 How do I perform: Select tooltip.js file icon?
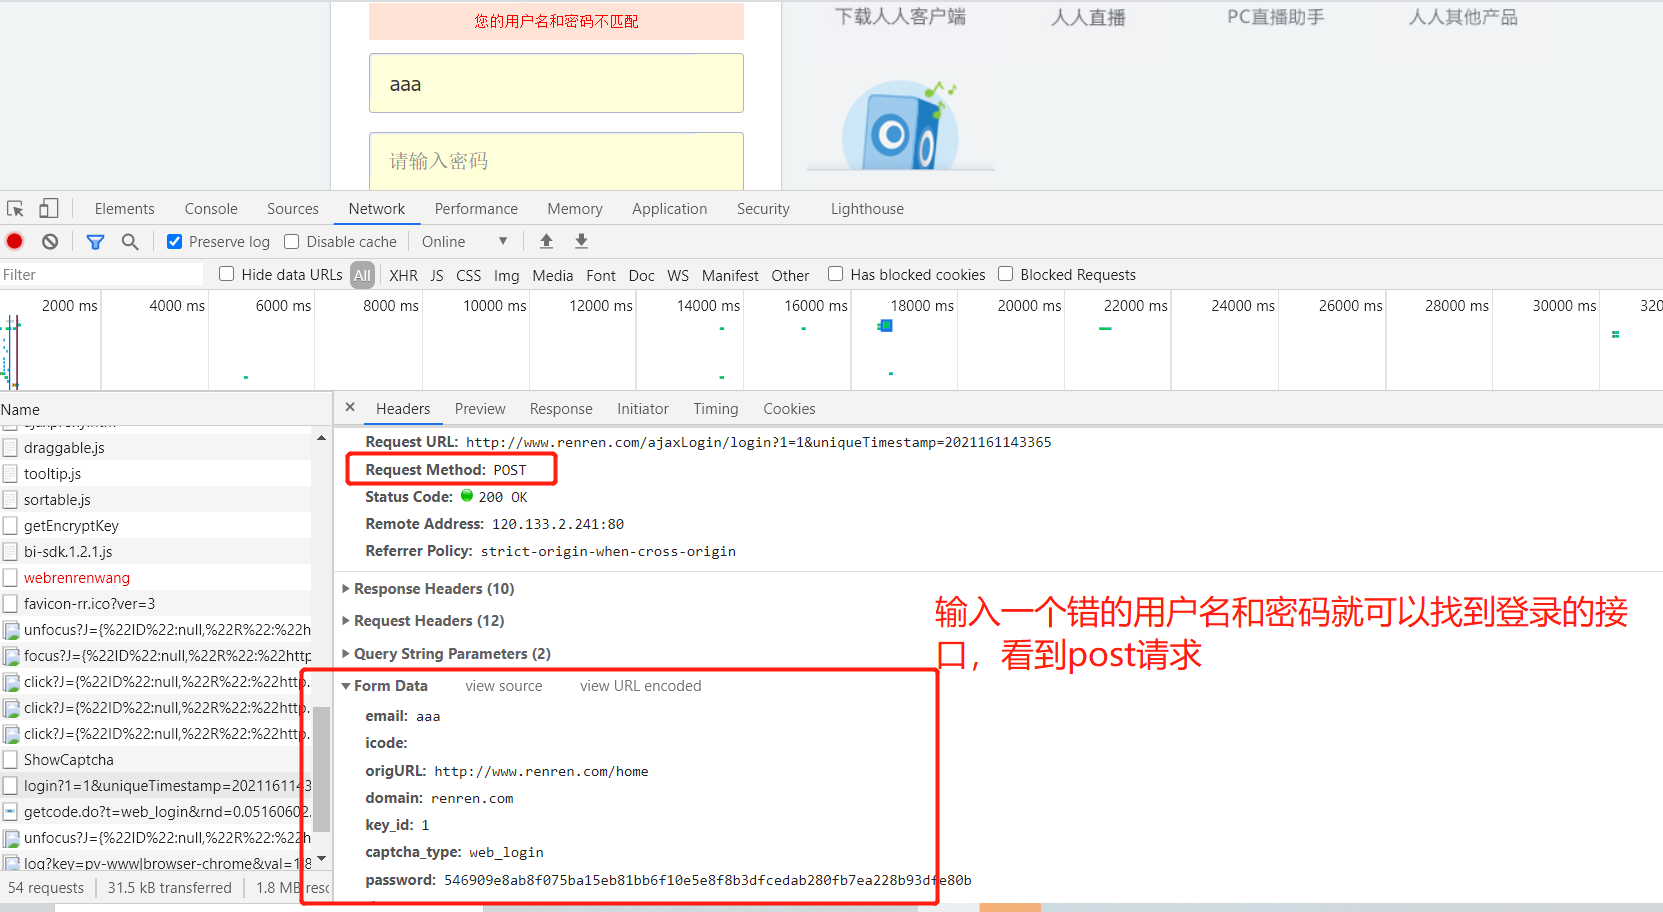[x=10, y=474]
